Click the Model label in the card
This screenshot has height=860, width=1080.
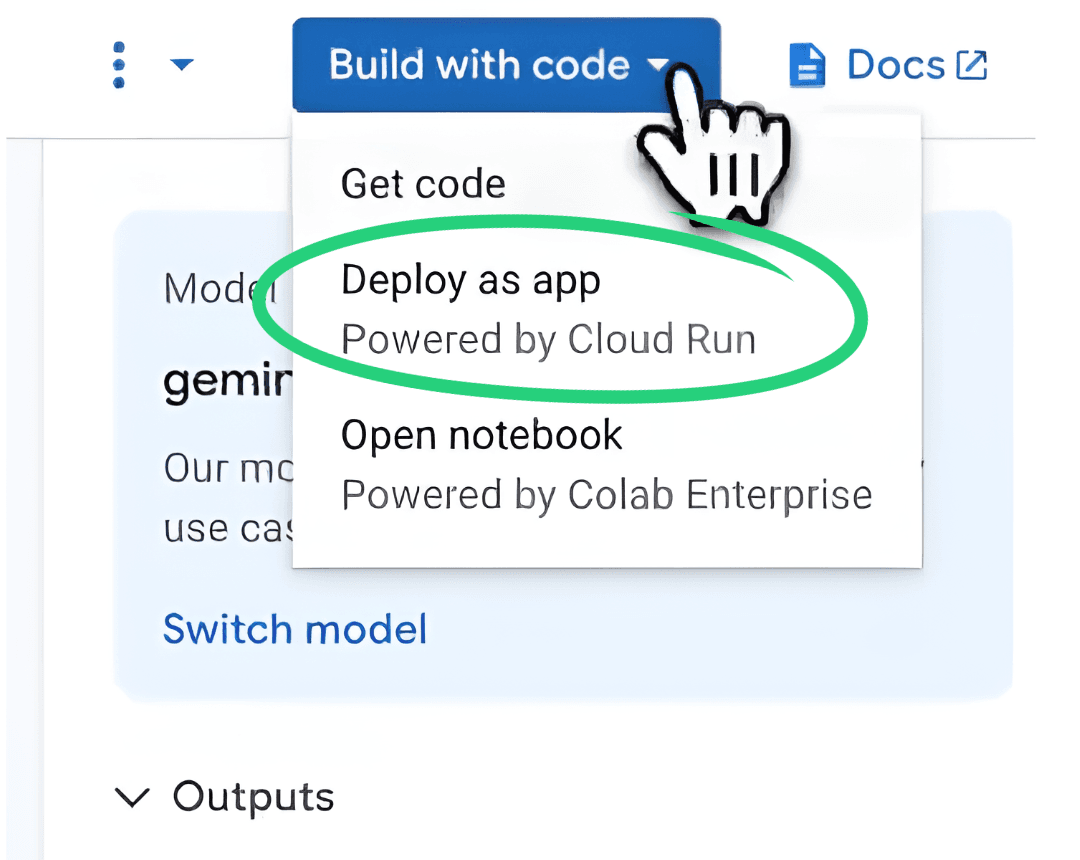[x=220, y=288]
